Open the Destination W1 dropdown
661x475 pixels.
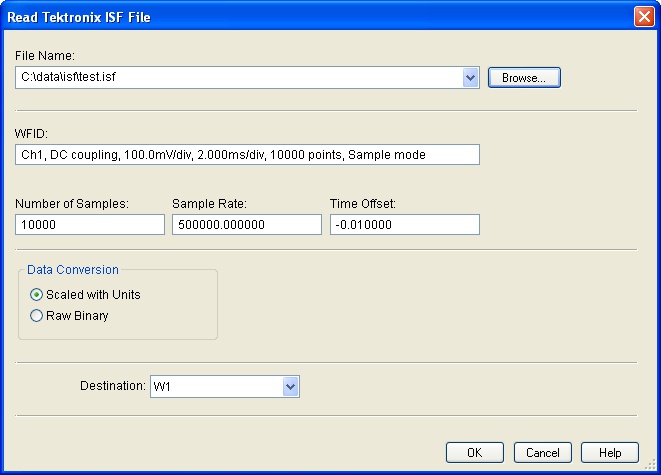click(x=290, y=386)
